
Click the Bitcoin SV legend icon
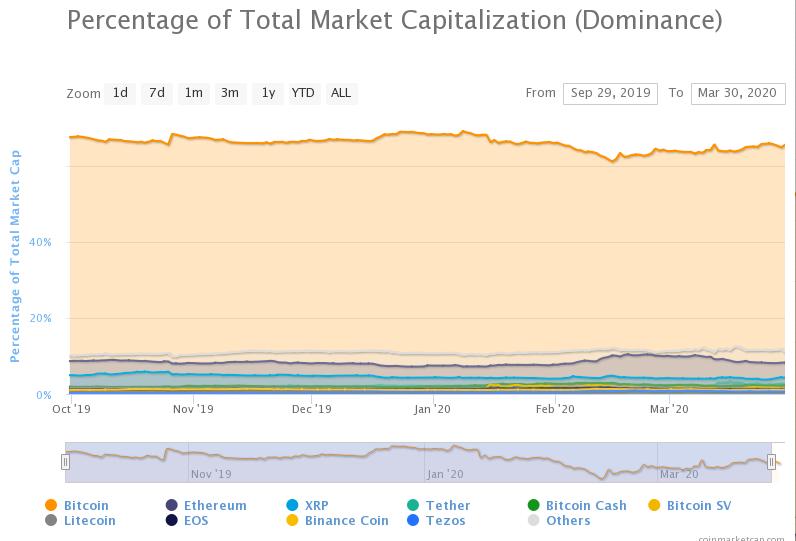click(654, 505)
